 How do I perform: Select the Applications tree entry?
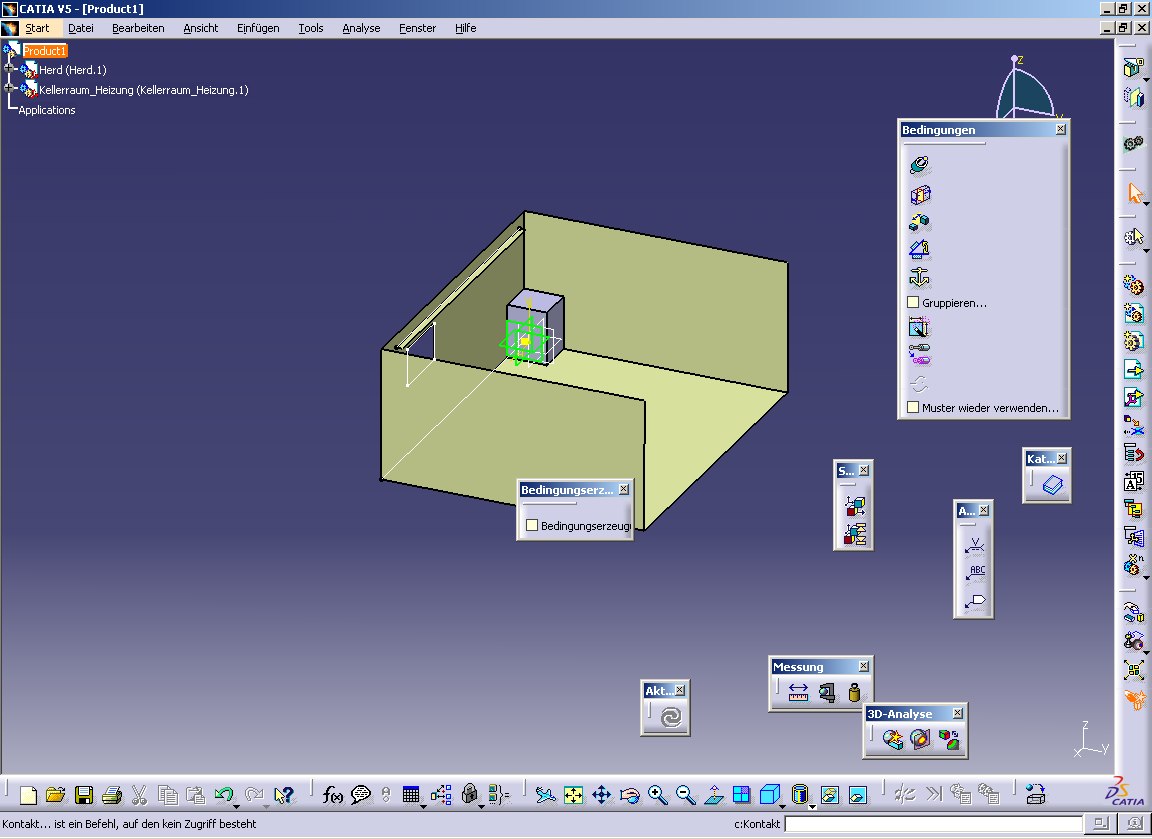pos(47,110)
